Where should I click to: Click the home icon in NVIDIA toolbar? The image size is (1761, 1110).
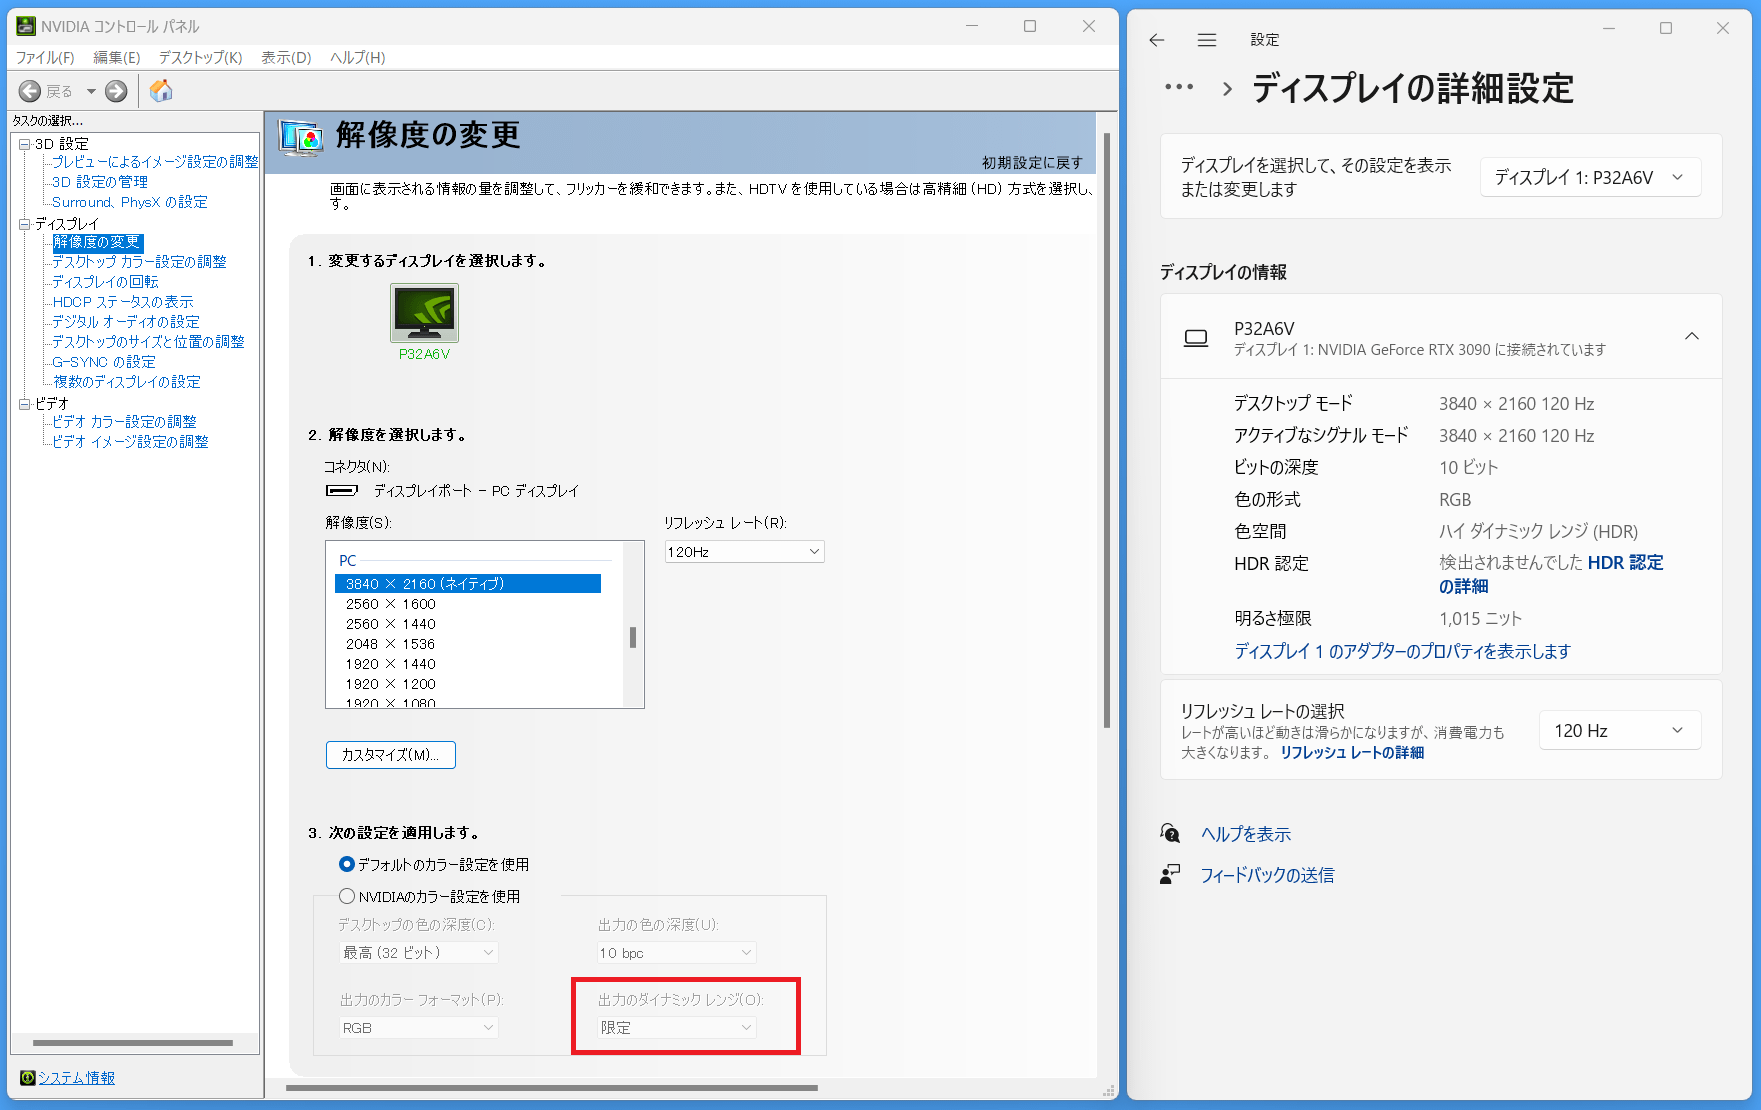click(161, 91)
